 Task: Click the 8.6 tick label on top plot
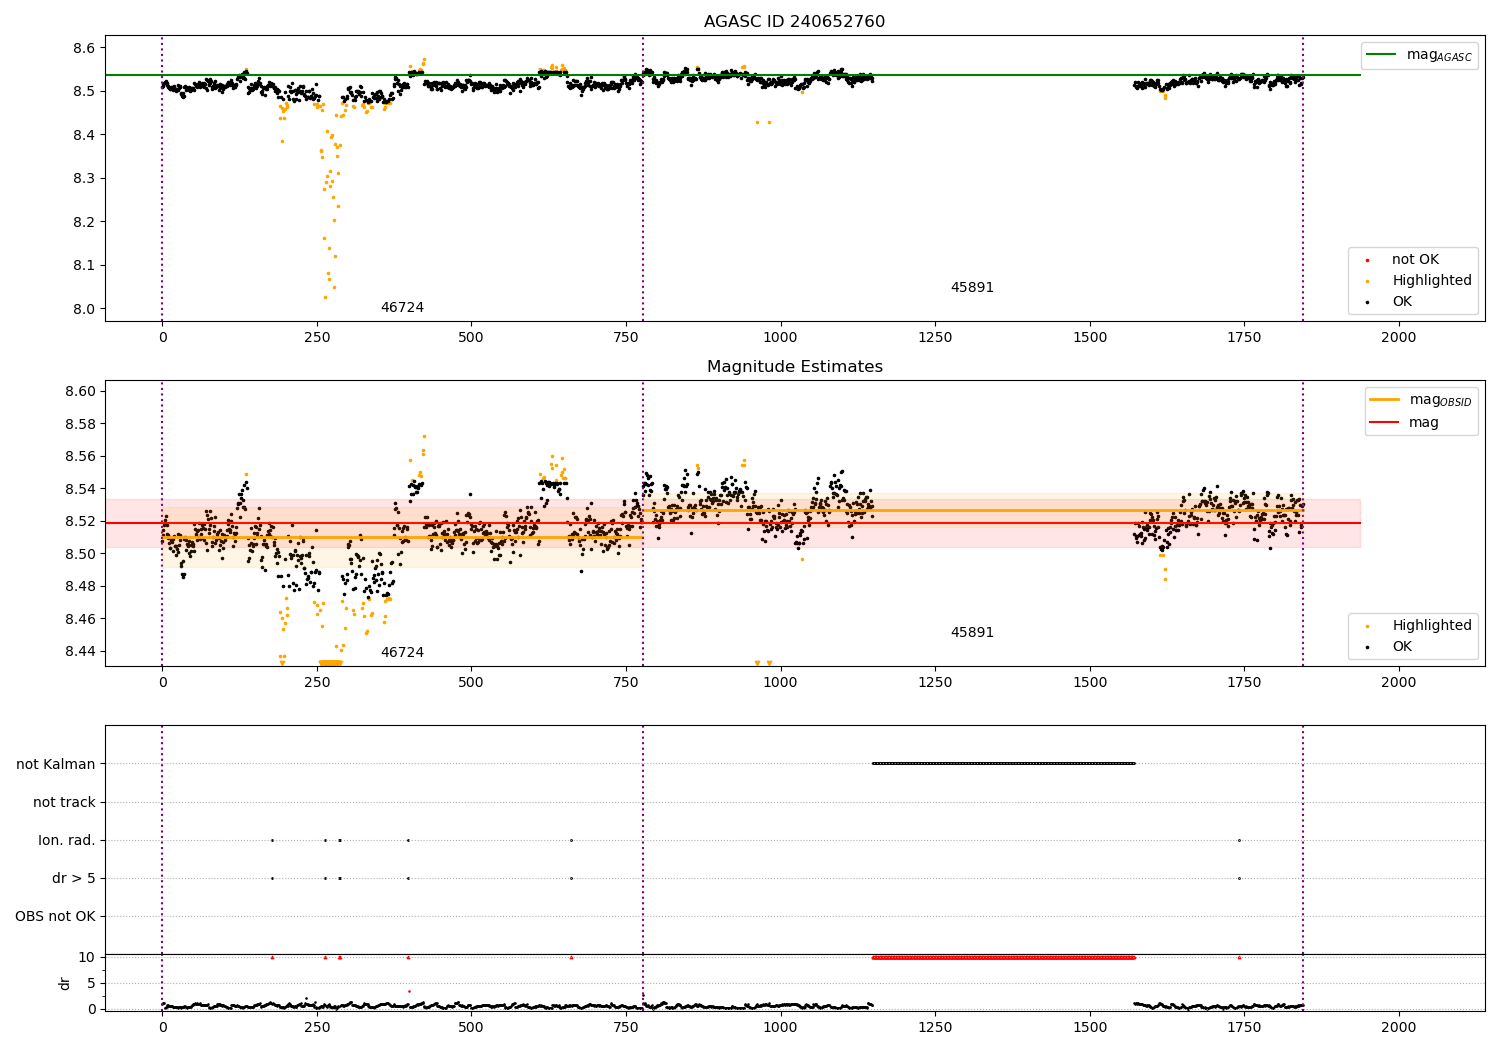(84, 48)
